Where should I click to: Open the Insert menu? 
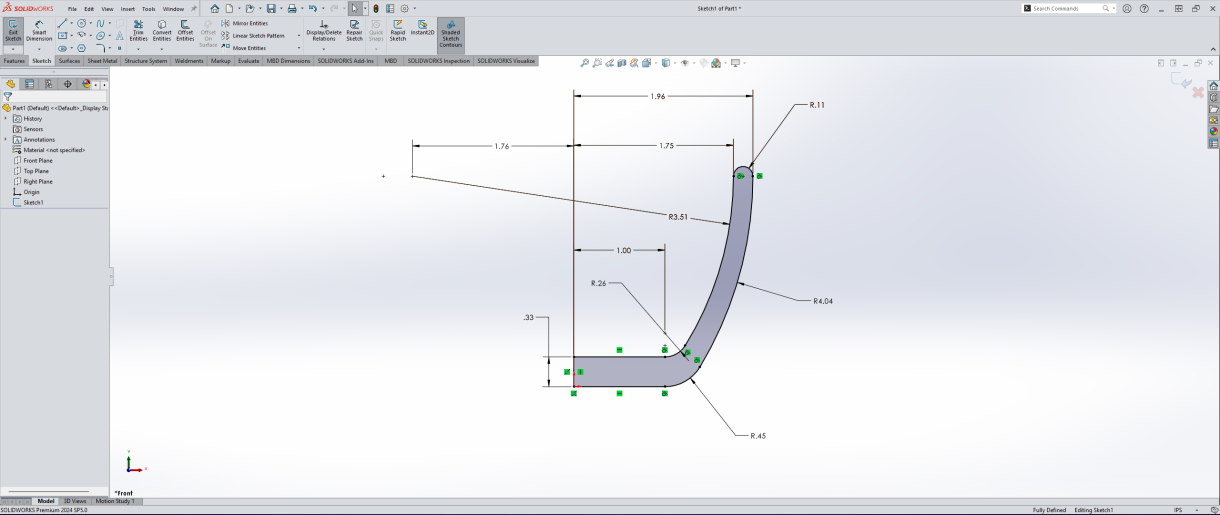[x=127, y=8]
